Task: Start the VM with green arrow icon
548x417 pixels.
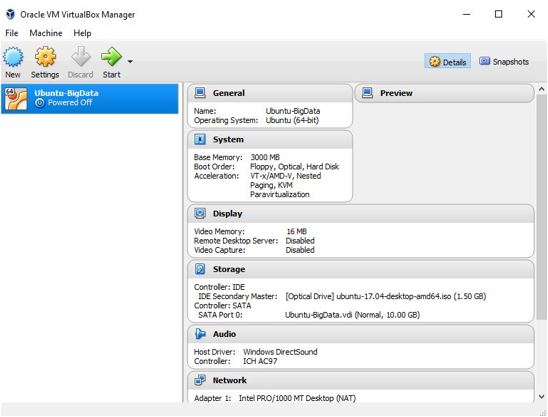Action: (111, 57)
